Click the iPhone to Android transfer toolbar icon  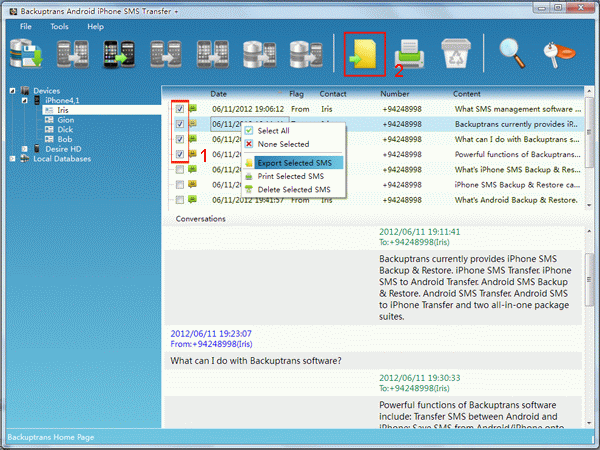(119, 54)
